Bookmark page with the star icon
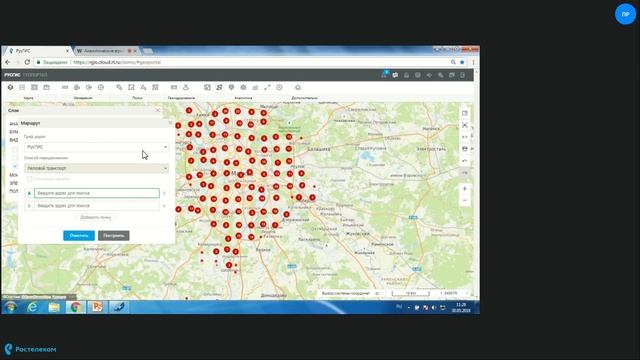The height and width of the screenshot is (360, 640). [462, 62]
